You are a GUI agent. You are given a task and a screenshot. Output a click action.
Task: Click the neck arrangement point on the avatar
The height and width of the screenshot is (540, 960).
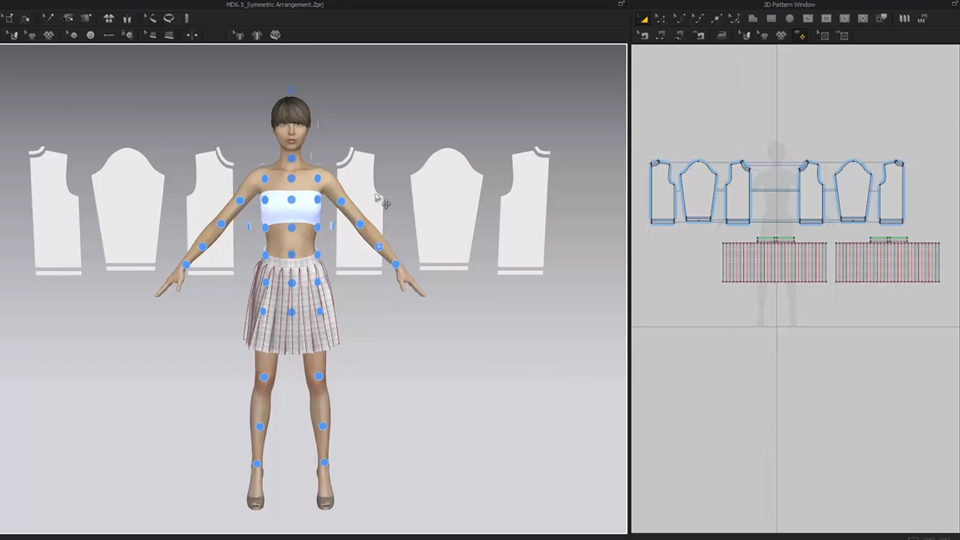pyautogui.click(x=292, y=158)
